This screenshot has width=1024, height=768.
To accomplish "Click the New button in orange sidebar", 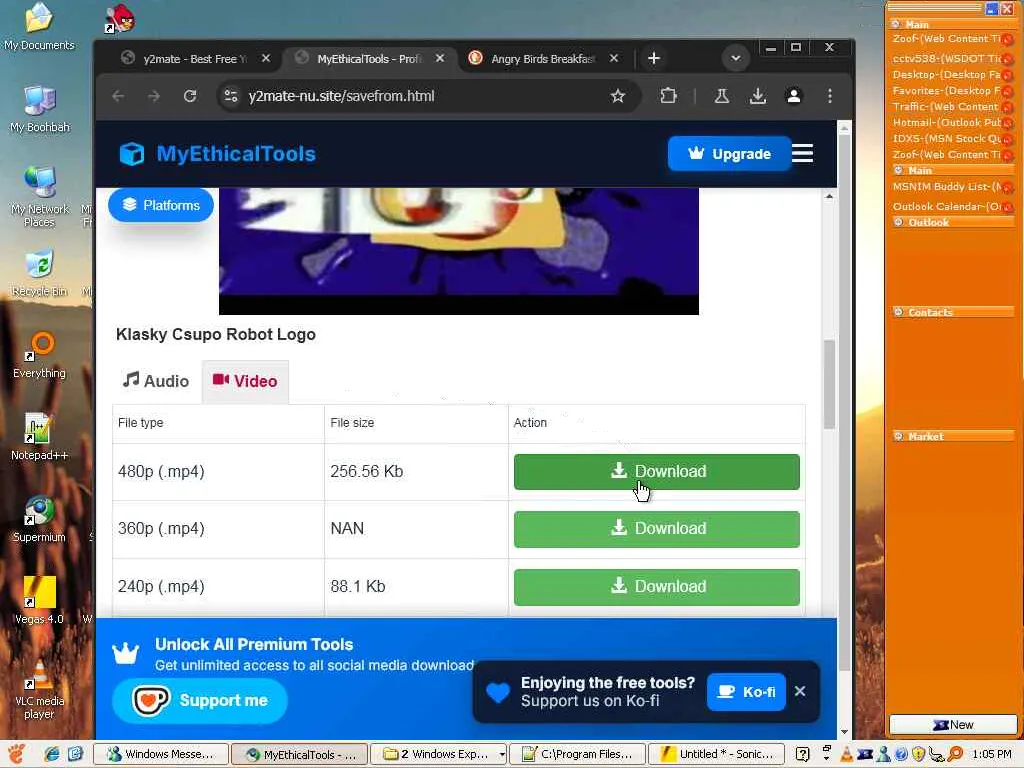I will (953, 725).
